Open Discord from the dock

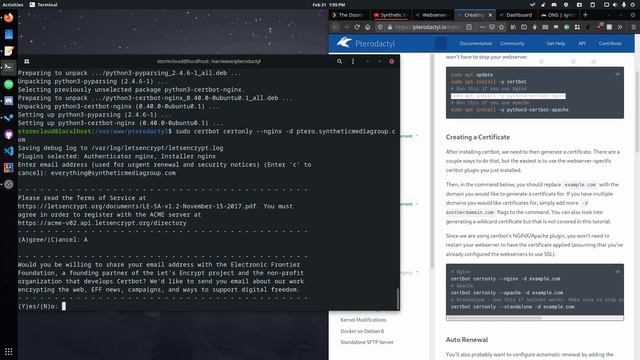click(9, 101)
